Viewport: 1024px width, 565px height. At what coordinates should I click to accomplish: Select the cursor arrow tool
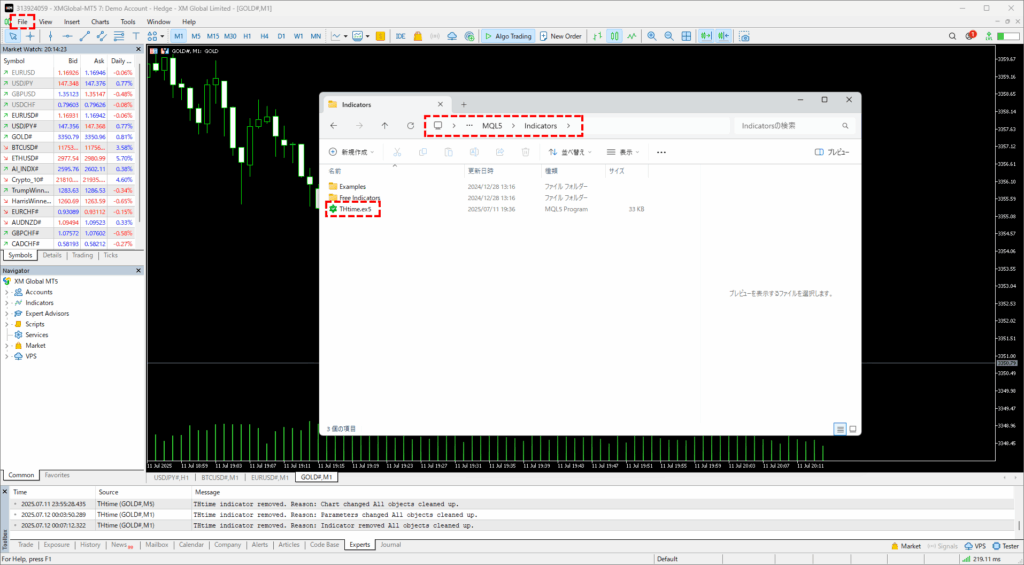pos(12,37)
